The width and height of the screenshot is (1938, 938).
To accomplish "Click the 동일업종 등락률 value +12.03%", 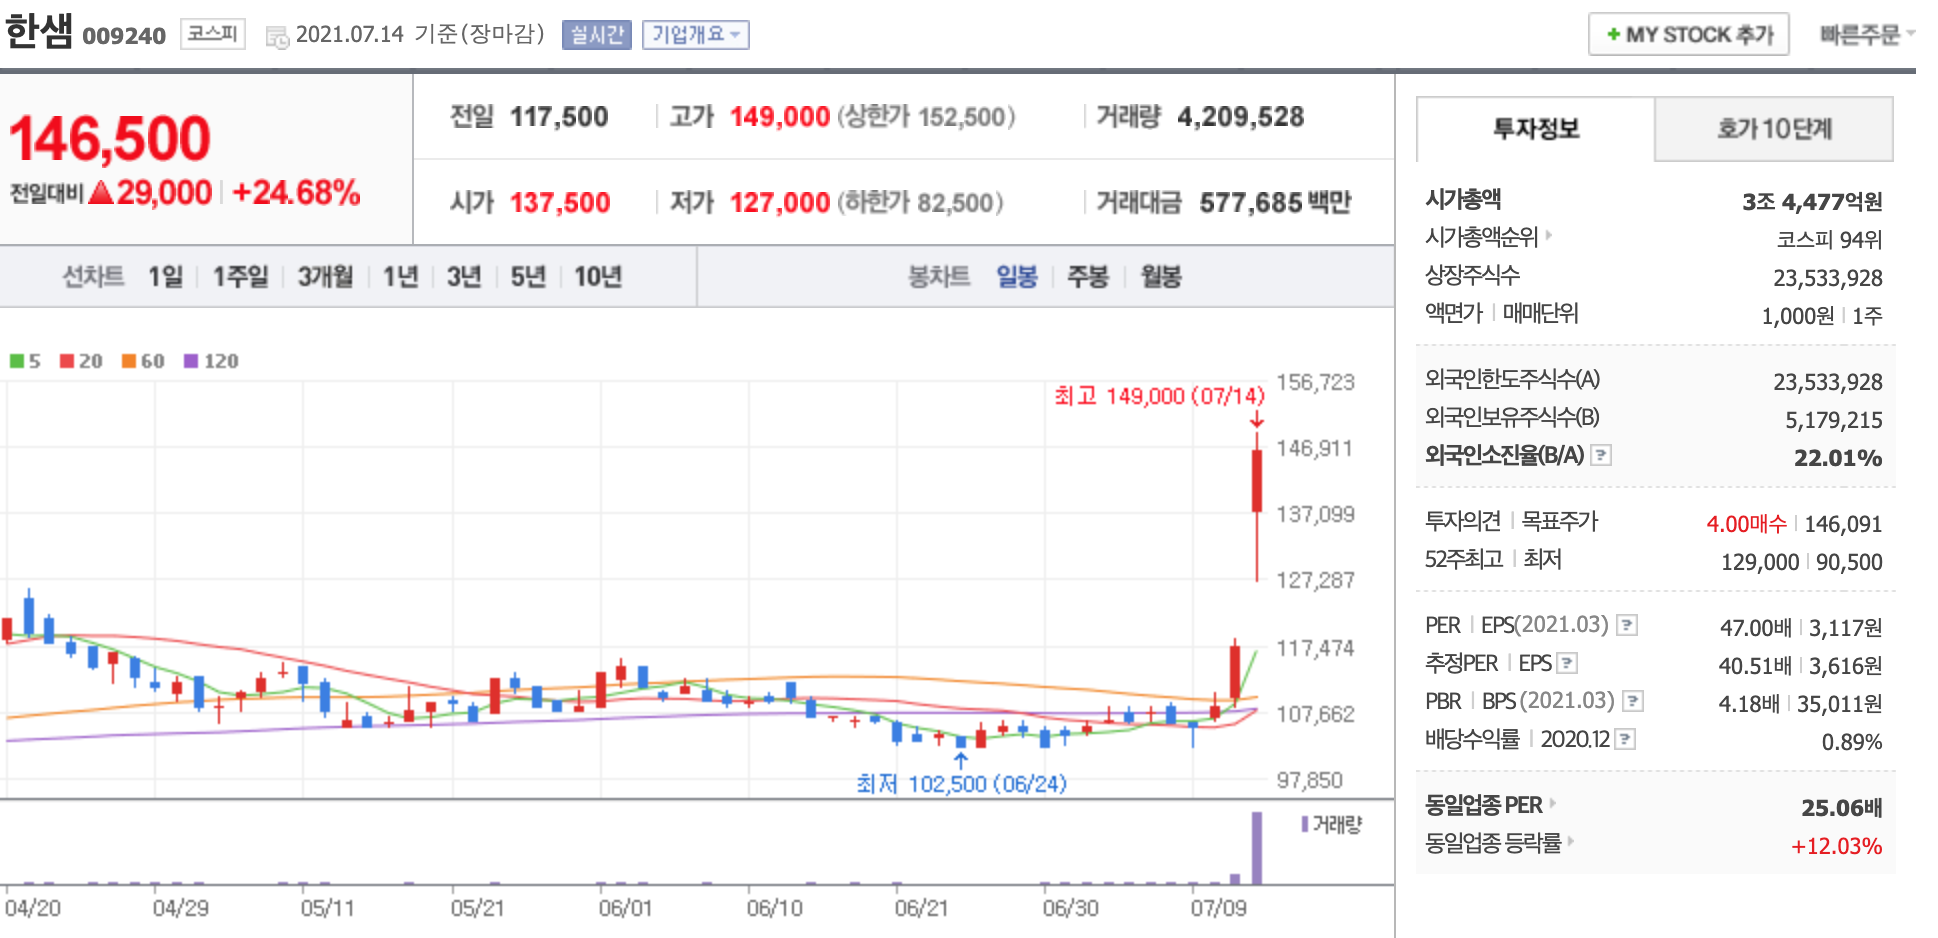I will click(x=1837, y=846).
